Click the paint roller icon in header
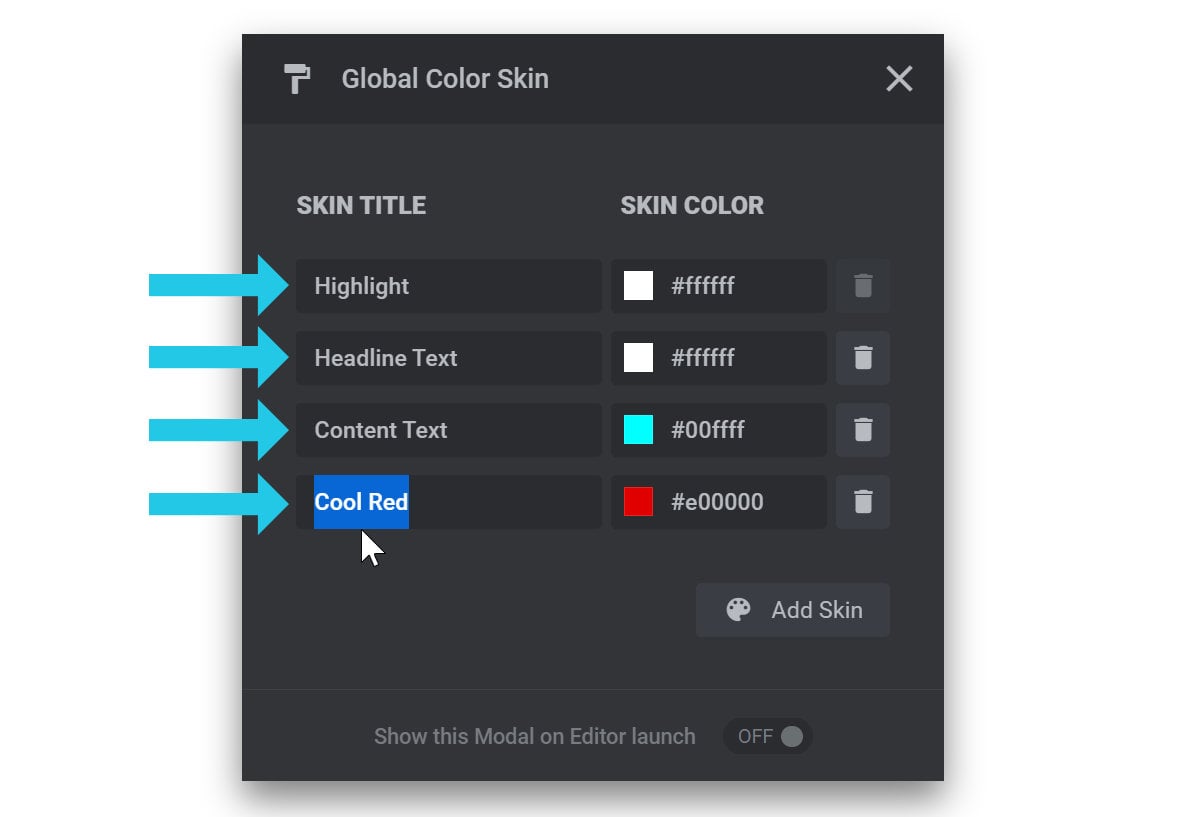This screenshot has height=817, width=1180. tap(297, 79)
